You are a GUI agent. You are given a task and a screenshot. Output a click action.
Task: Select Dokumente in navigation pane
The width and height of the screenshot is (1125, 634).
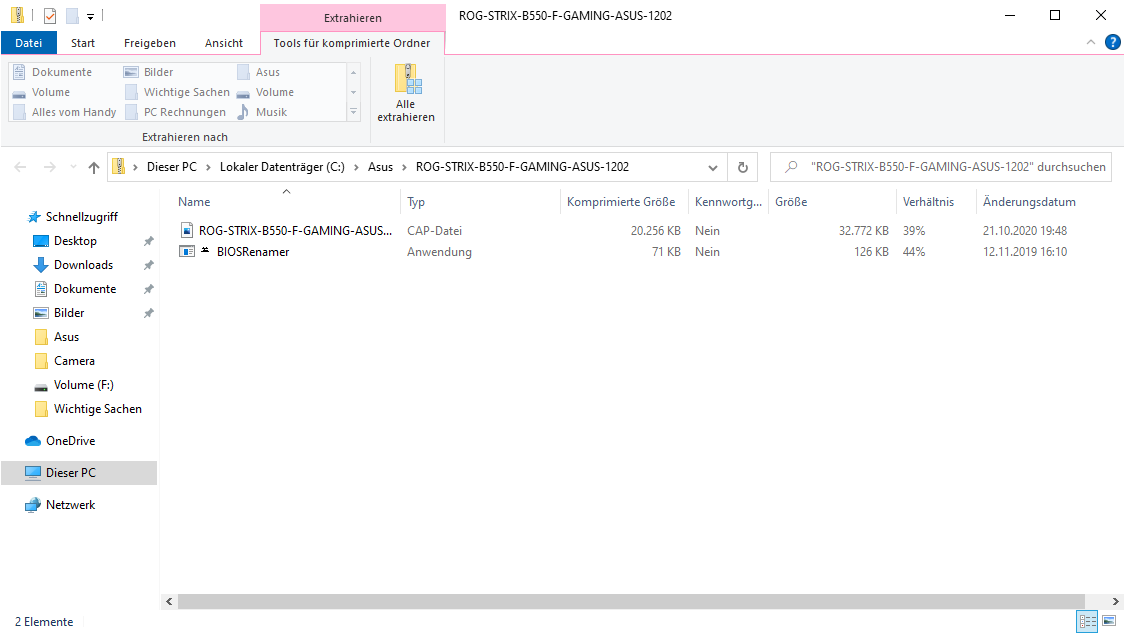(85, 289)
